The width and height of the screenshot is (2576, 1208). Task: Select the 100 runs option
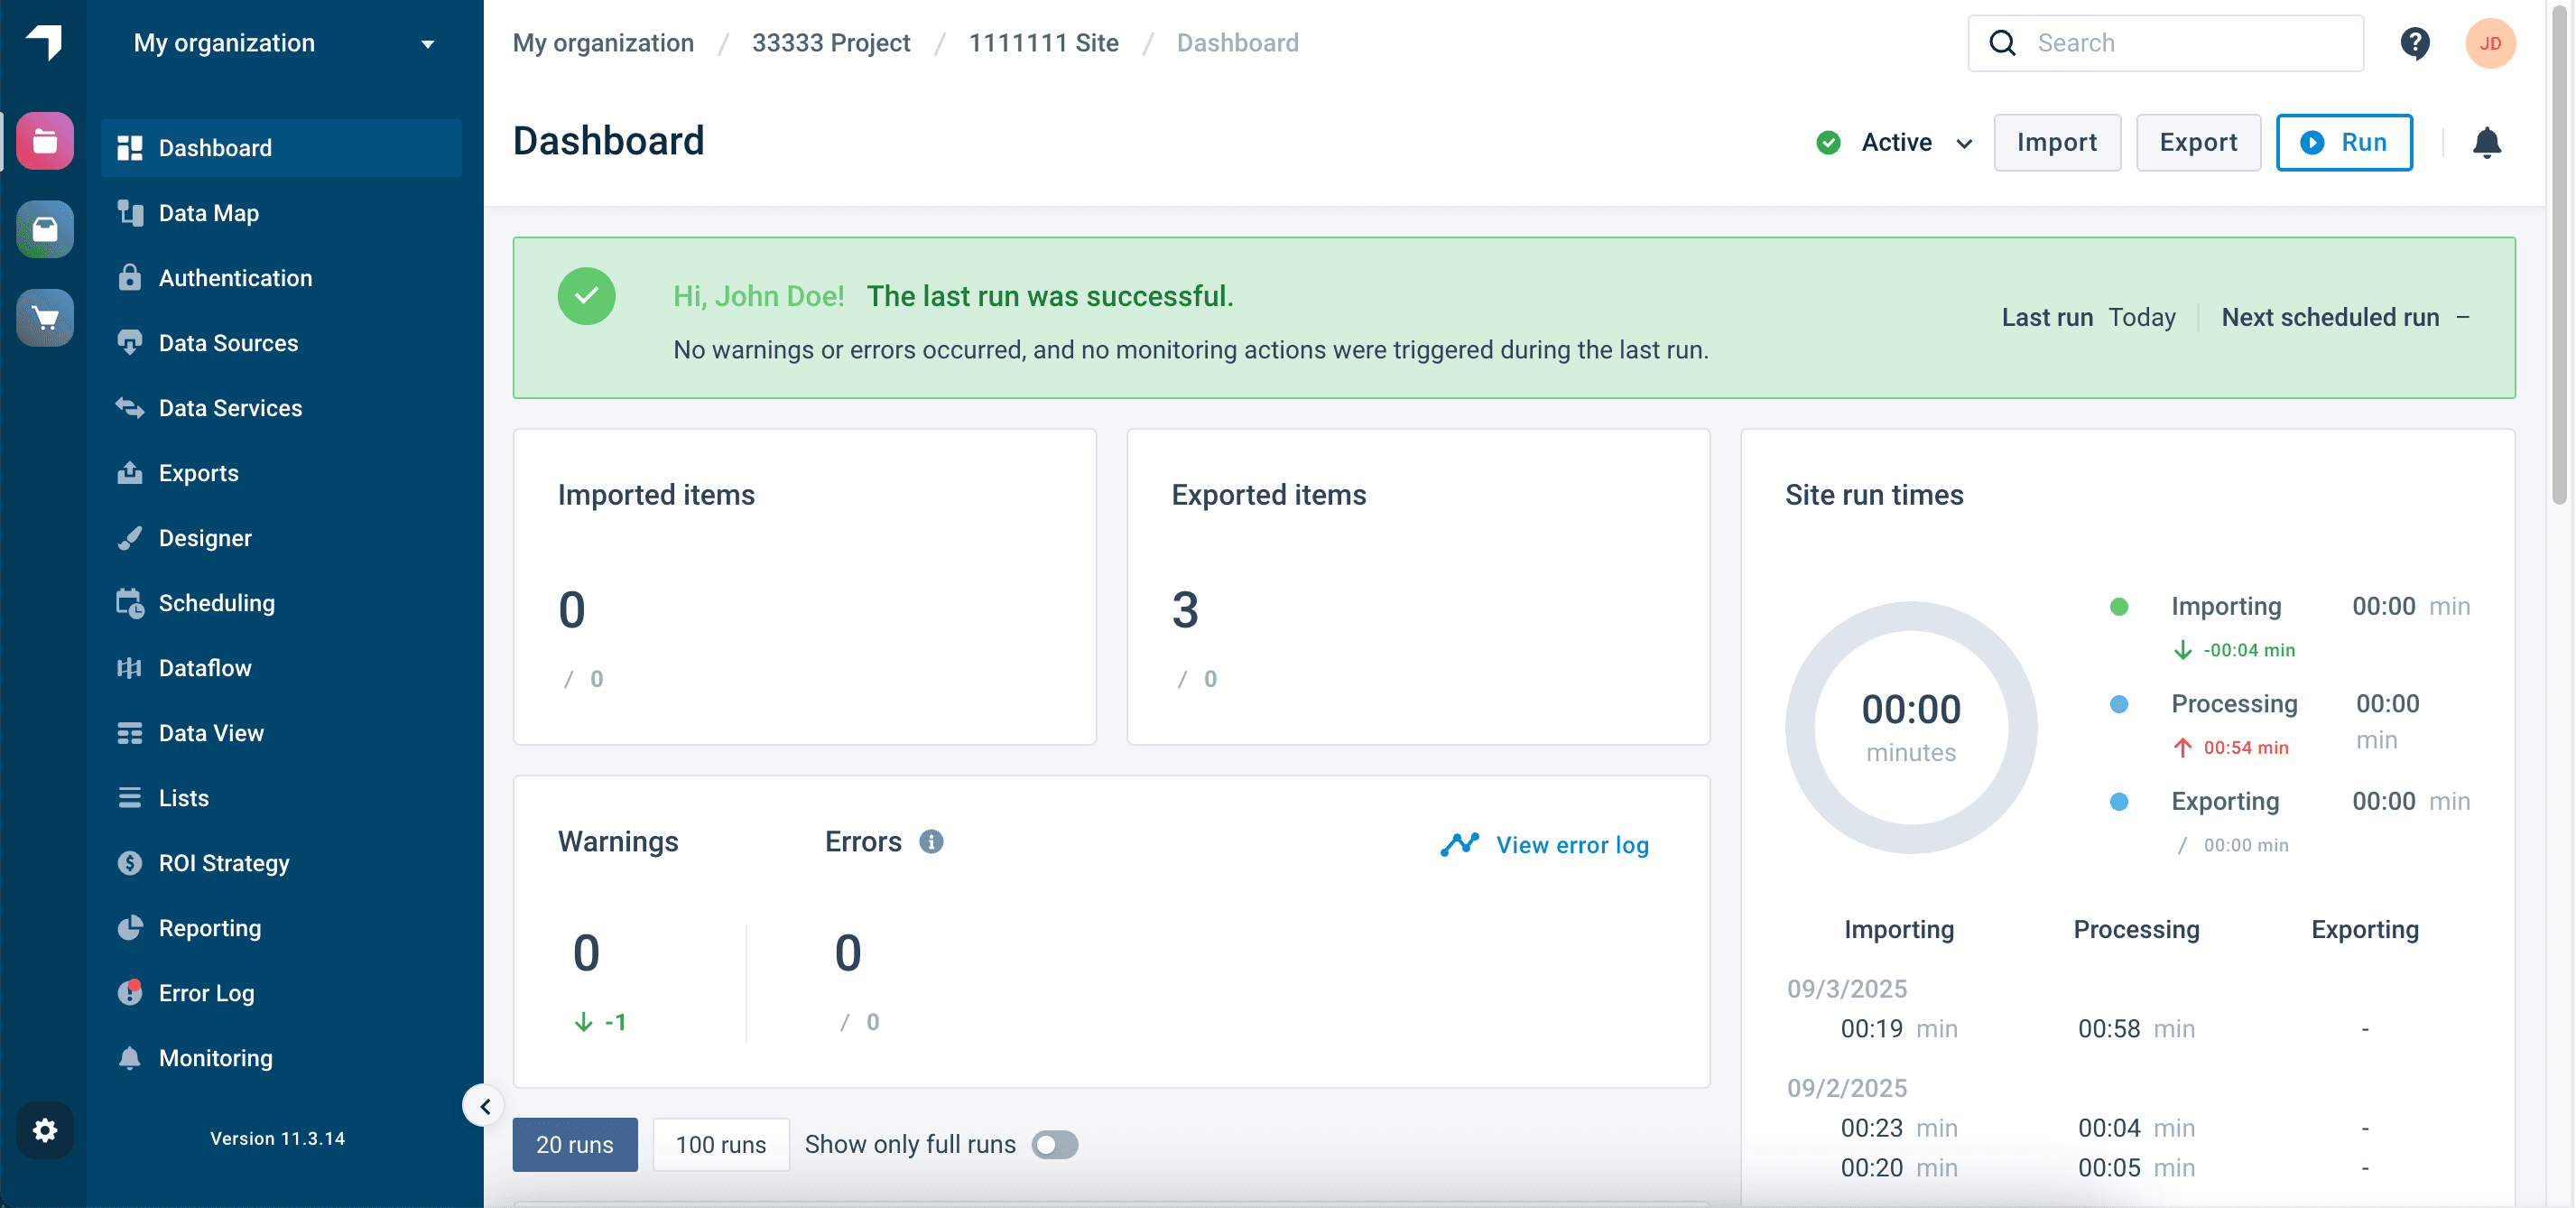[720, 1144]
